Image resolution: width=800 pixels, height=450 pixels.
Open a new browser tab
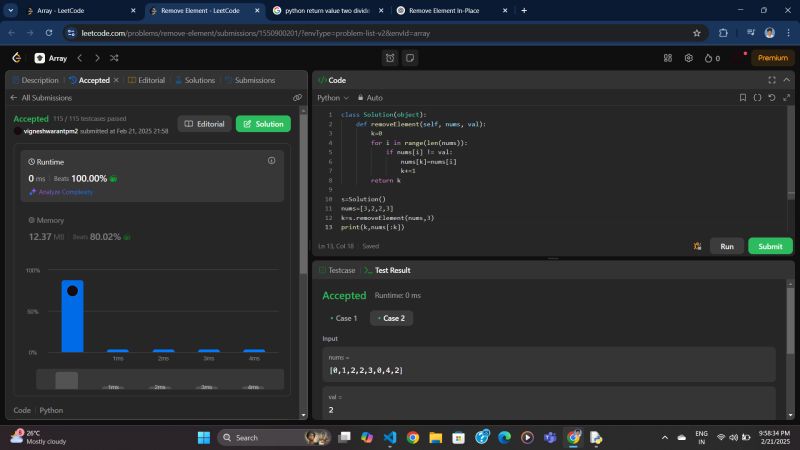click(x=524, y=10)
